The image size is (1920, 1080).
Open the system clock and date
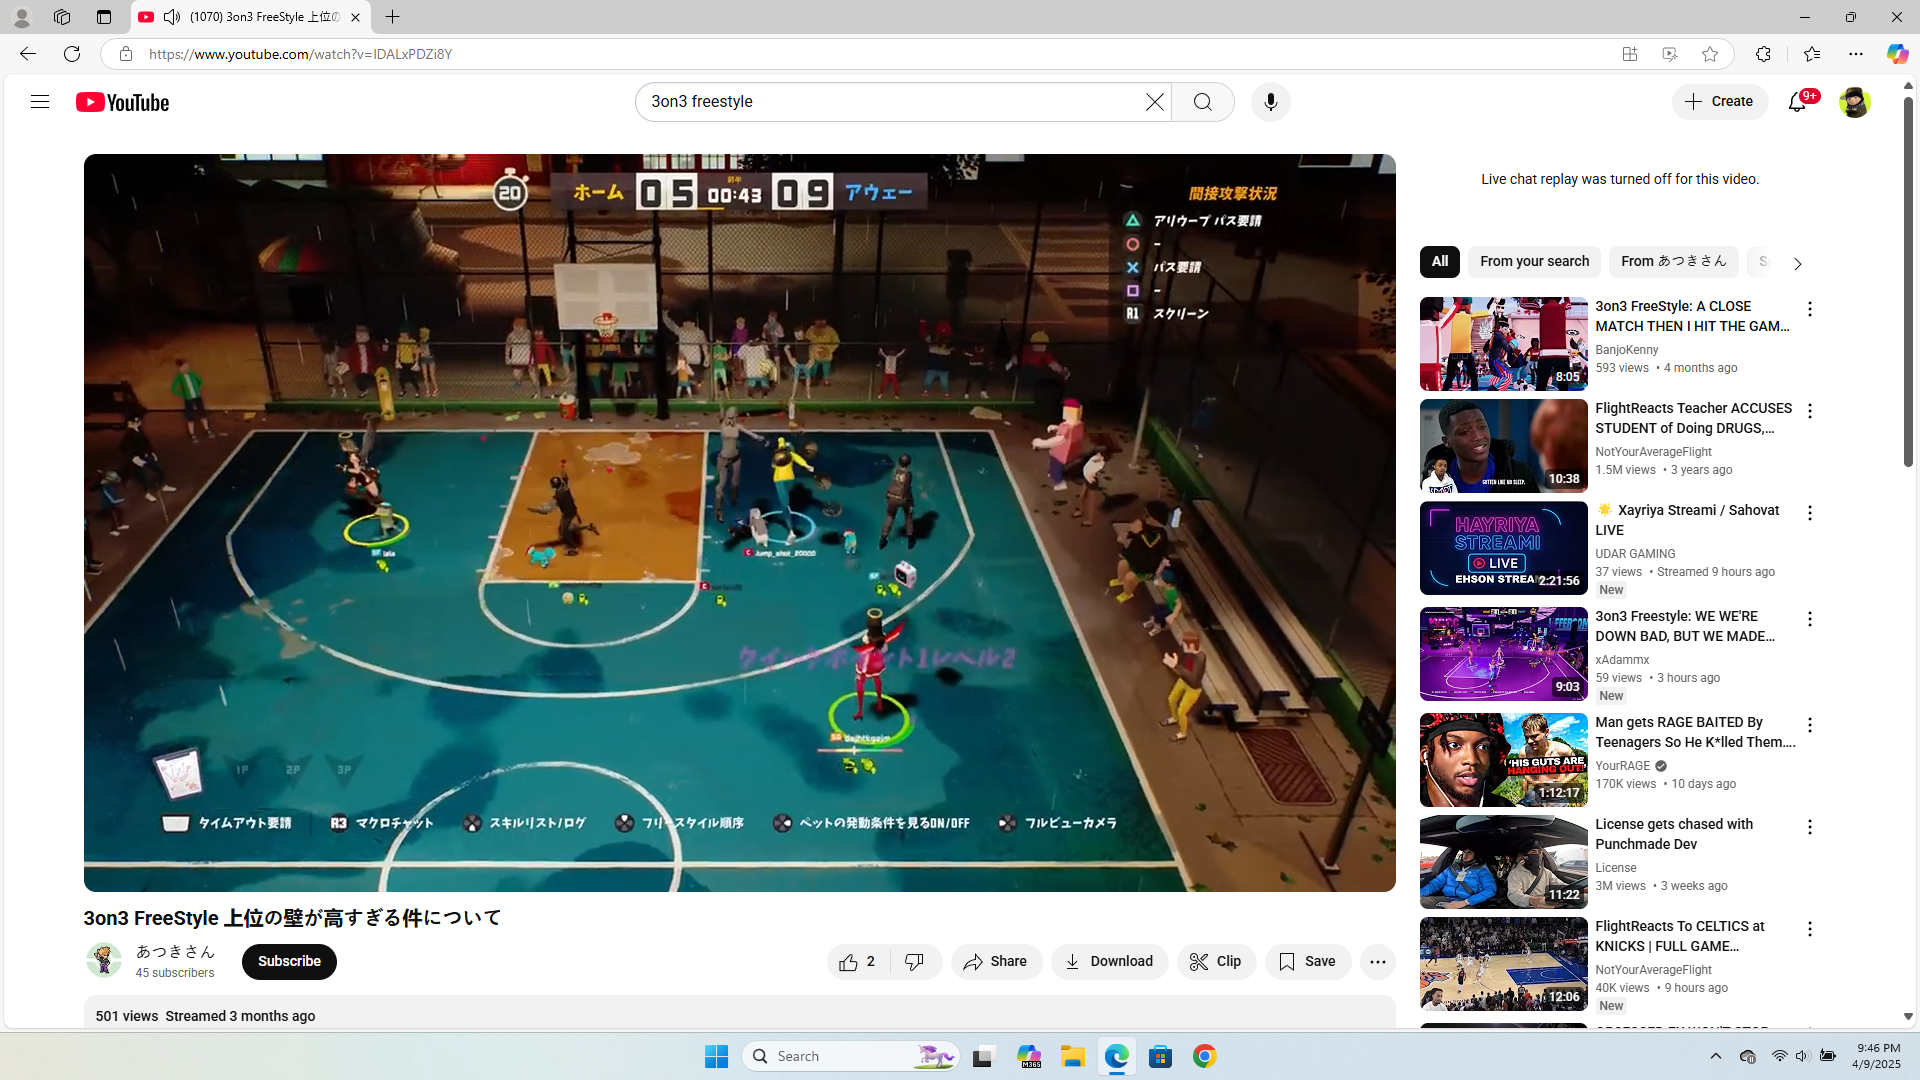click(x=1877, y=1056)
